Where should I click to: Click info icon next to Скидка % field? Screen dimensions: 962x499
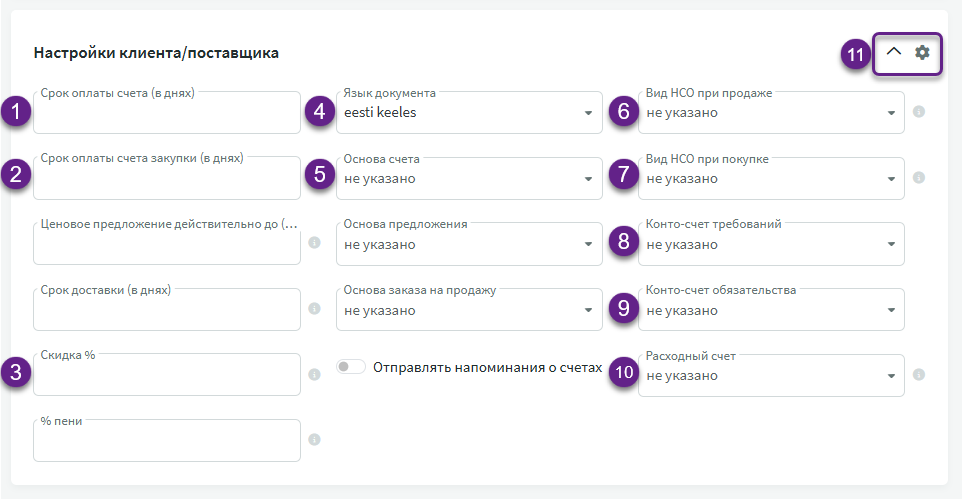(314, 375)
